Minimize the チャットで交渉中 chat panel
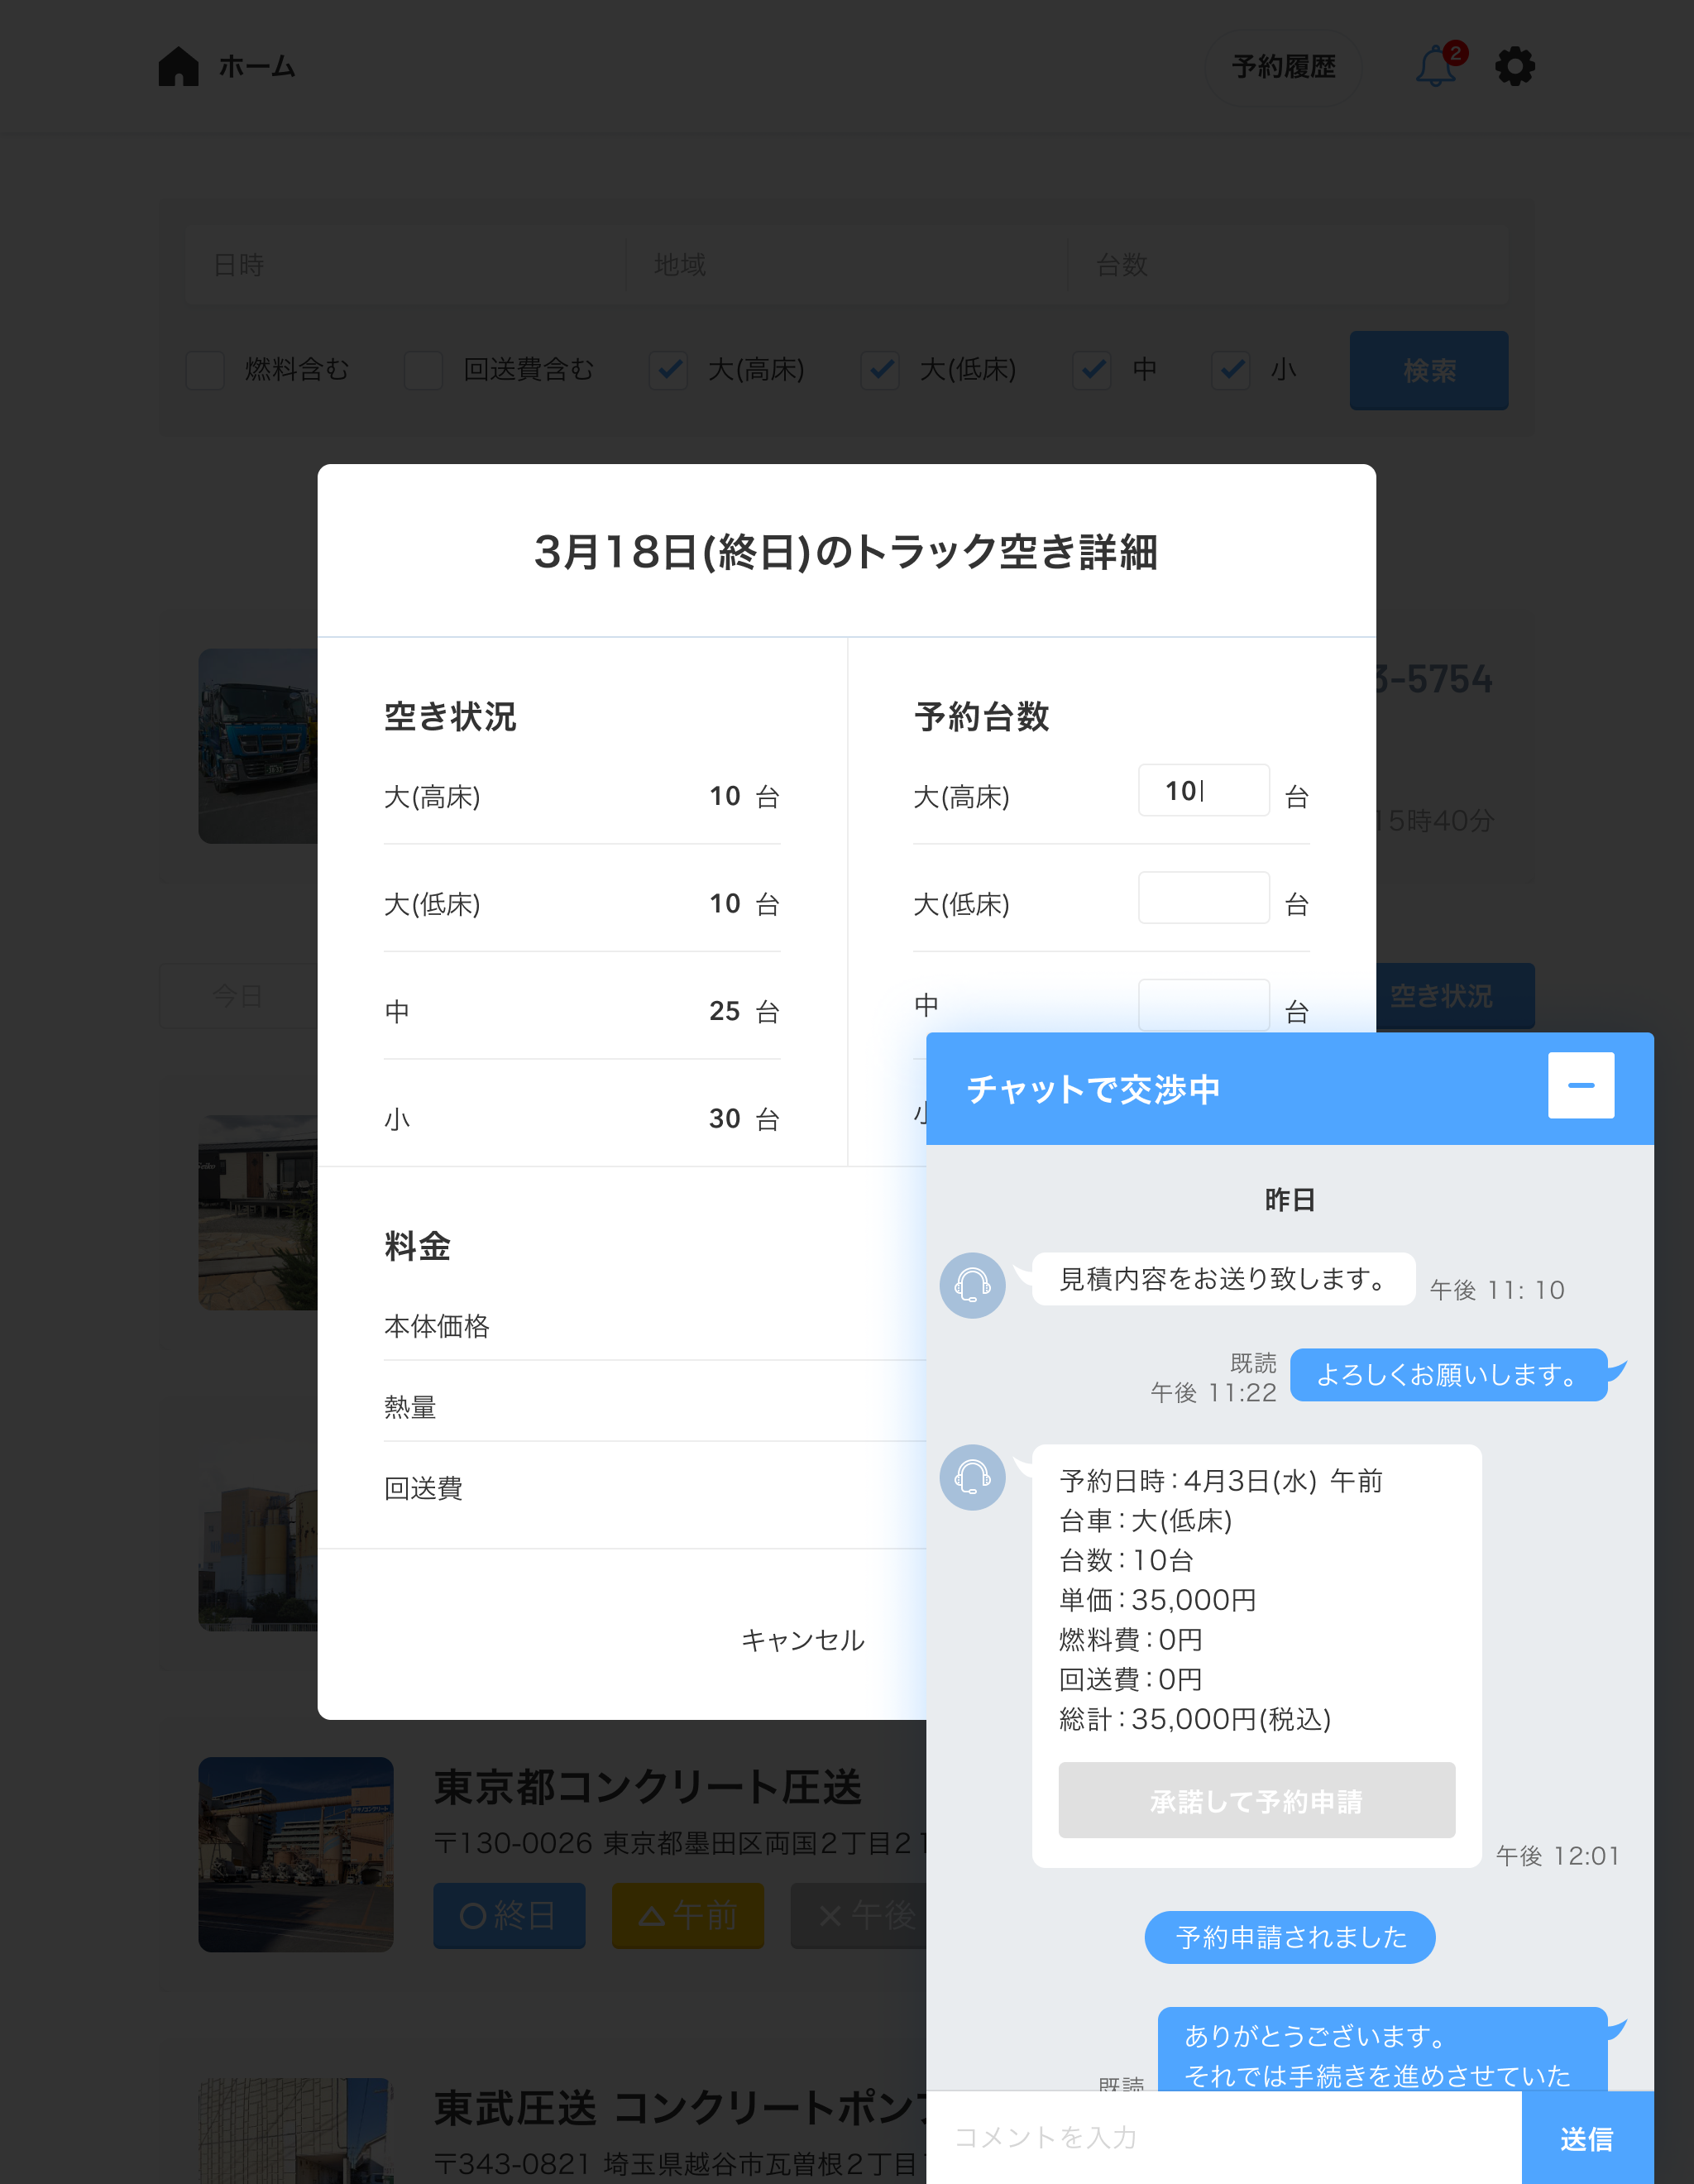This screenshot has width=1694, height=2184. pos(1581,1085)
